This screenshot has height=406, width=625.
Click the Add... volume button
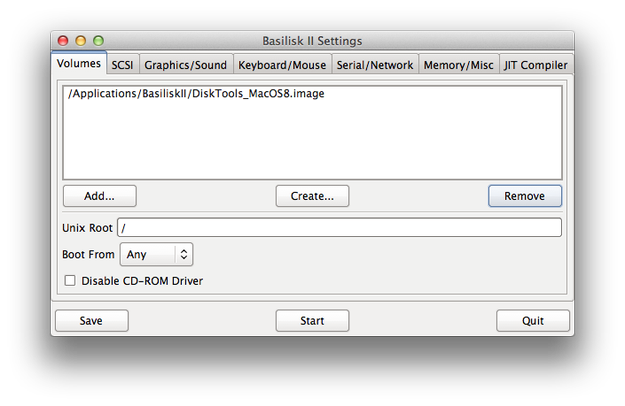tap(100, 196)
